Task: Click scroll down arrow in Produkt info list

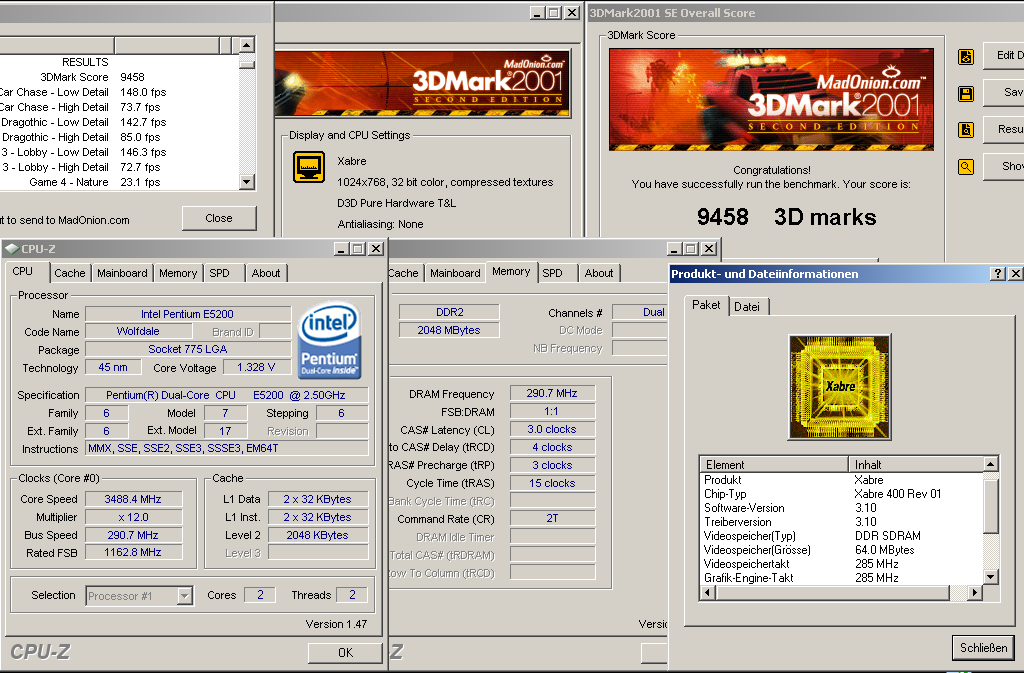Action: point(991,576)
